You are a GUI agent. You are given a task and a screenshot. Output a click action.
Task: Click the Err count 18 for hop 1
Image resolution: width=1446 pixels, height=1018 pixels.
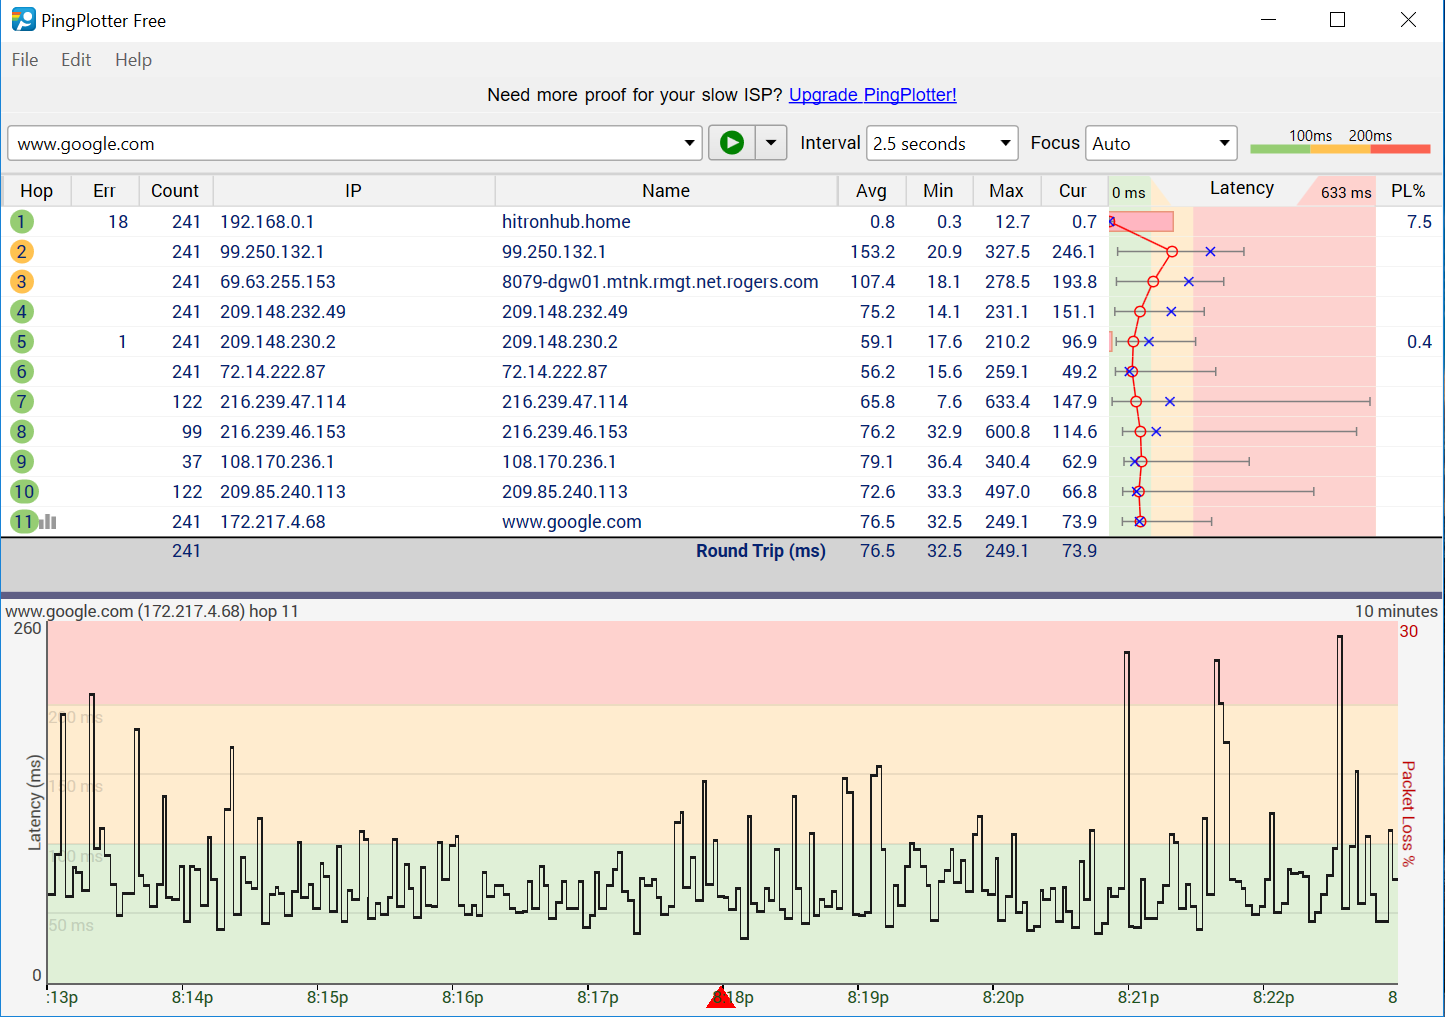click(x=118, y=222)
